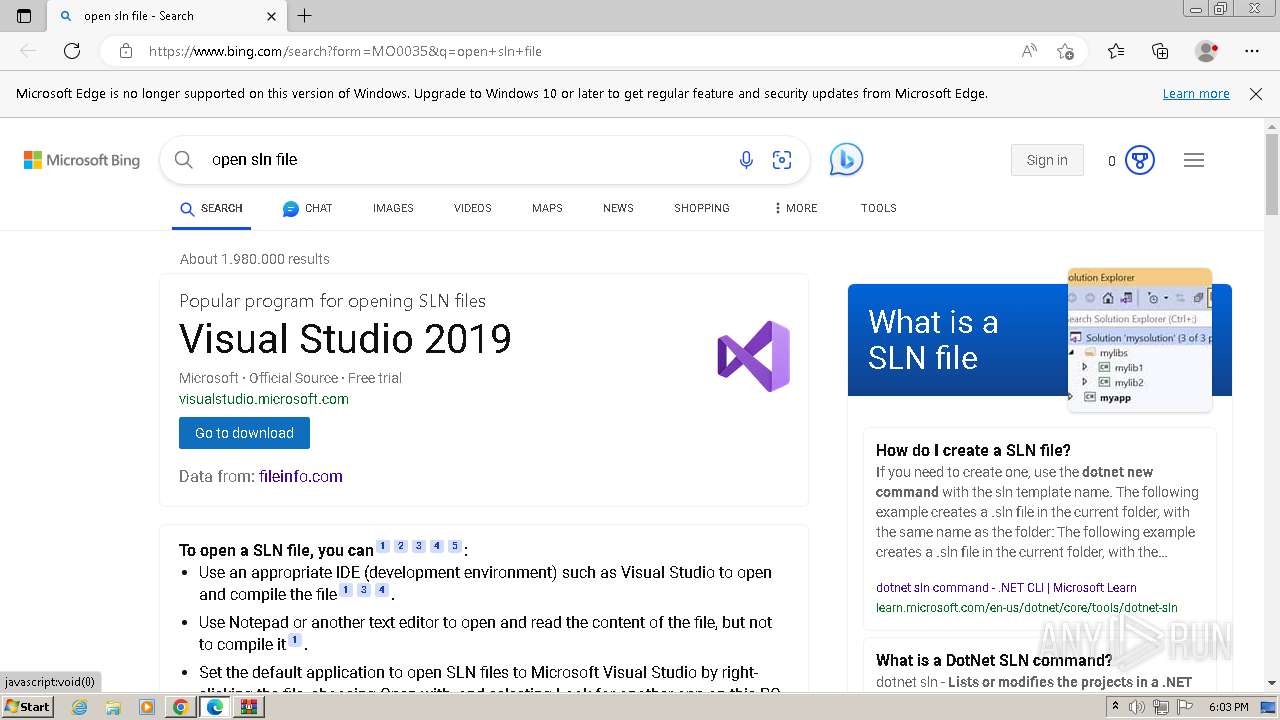Click the taskbar clock 6:03 PM
Image resolution: width=1280 pixels, height=720 pixels.
[1228, 707]
